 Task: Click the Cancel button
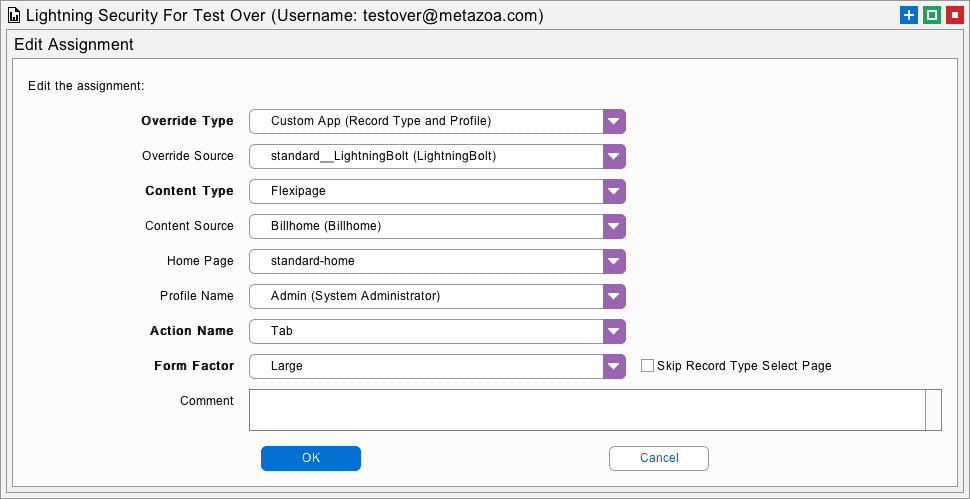pyautogui.click(x=659, y=458)
